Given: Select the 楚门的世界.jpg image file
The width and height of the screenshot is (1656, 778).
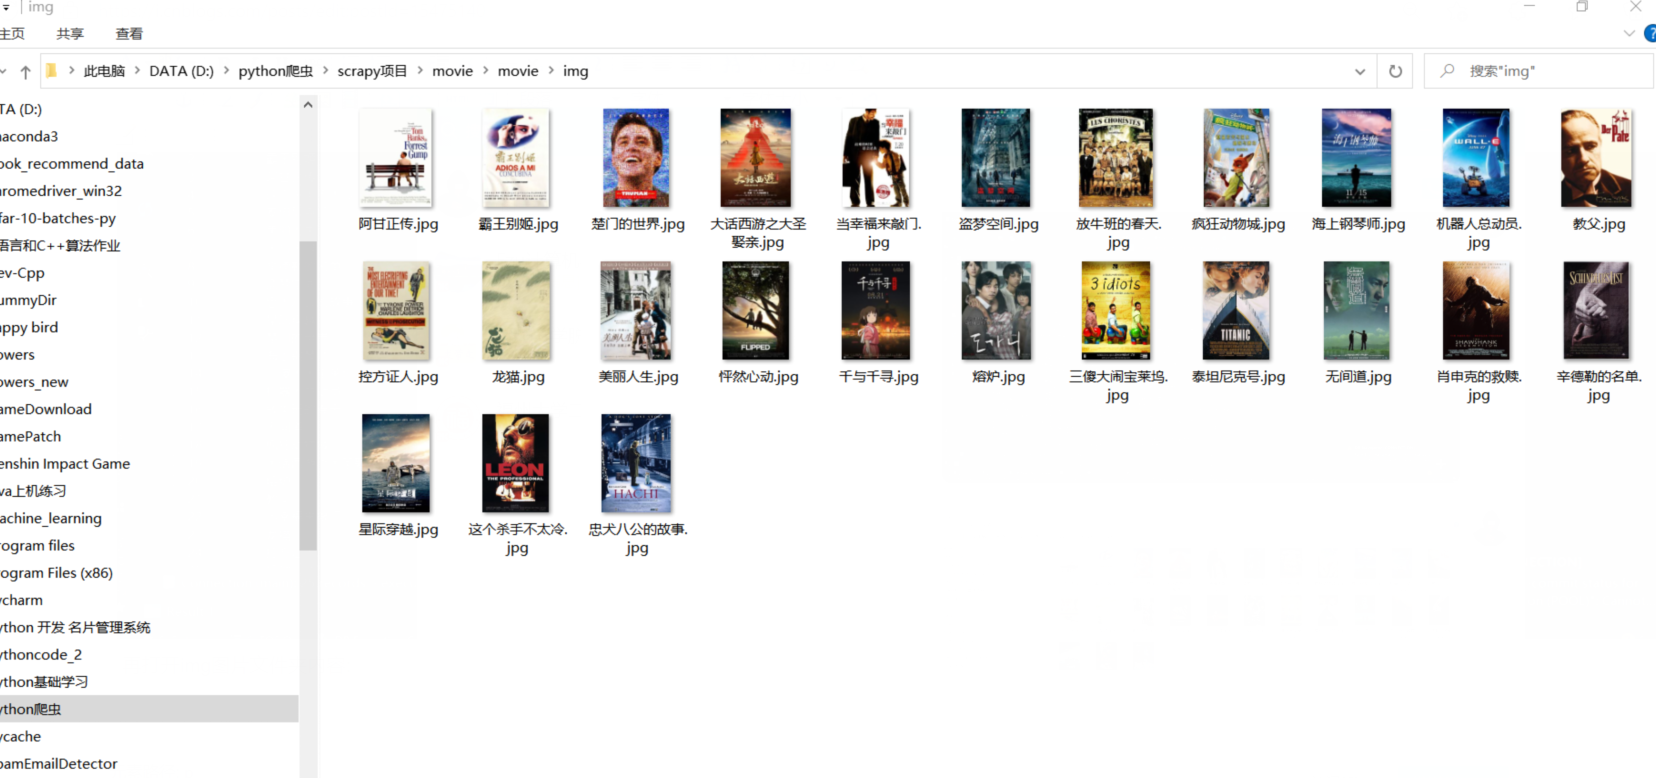Looking at the screenshot, I should click(636, 158).
